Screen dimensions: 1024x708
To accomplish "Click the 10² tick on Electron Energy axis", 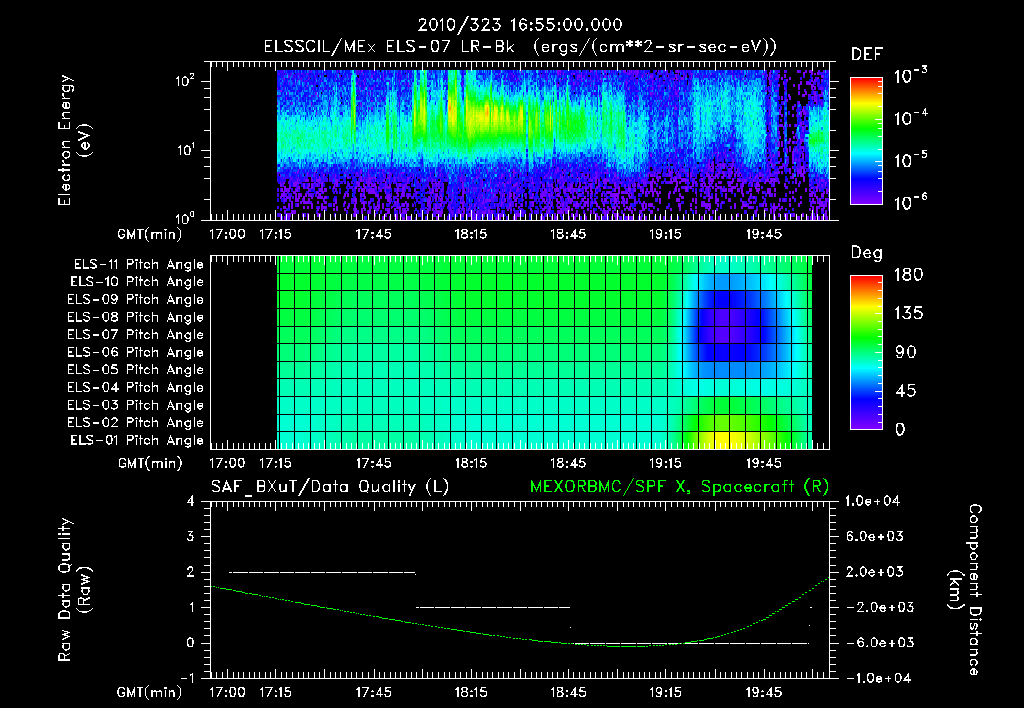I will [185, 81].
